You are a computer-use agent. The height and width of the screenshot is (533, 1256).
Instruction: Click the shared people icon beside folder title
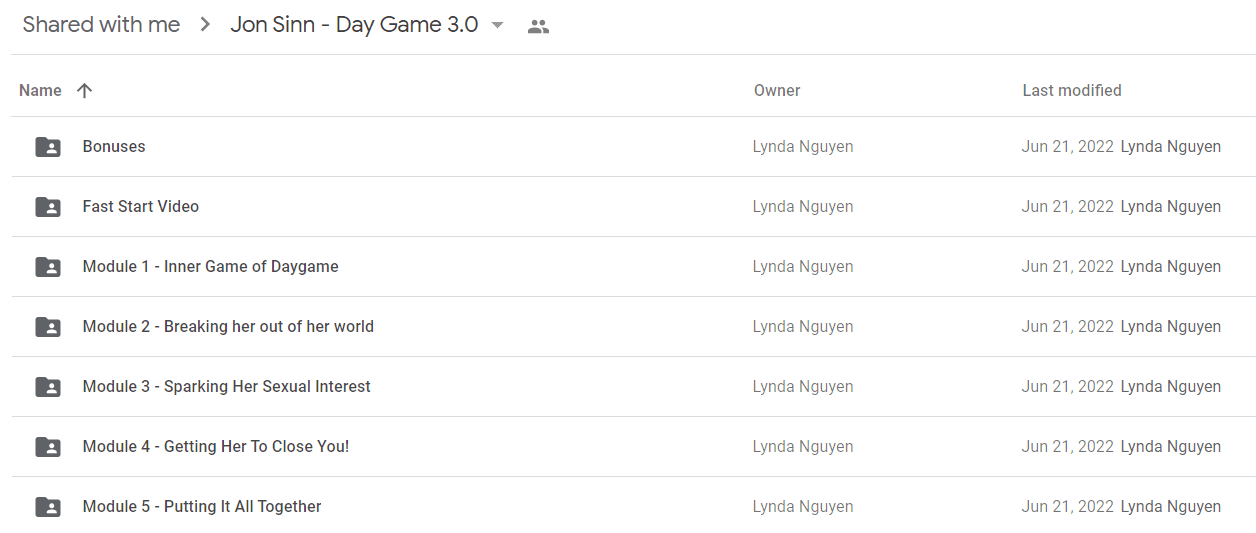point(538,27)
